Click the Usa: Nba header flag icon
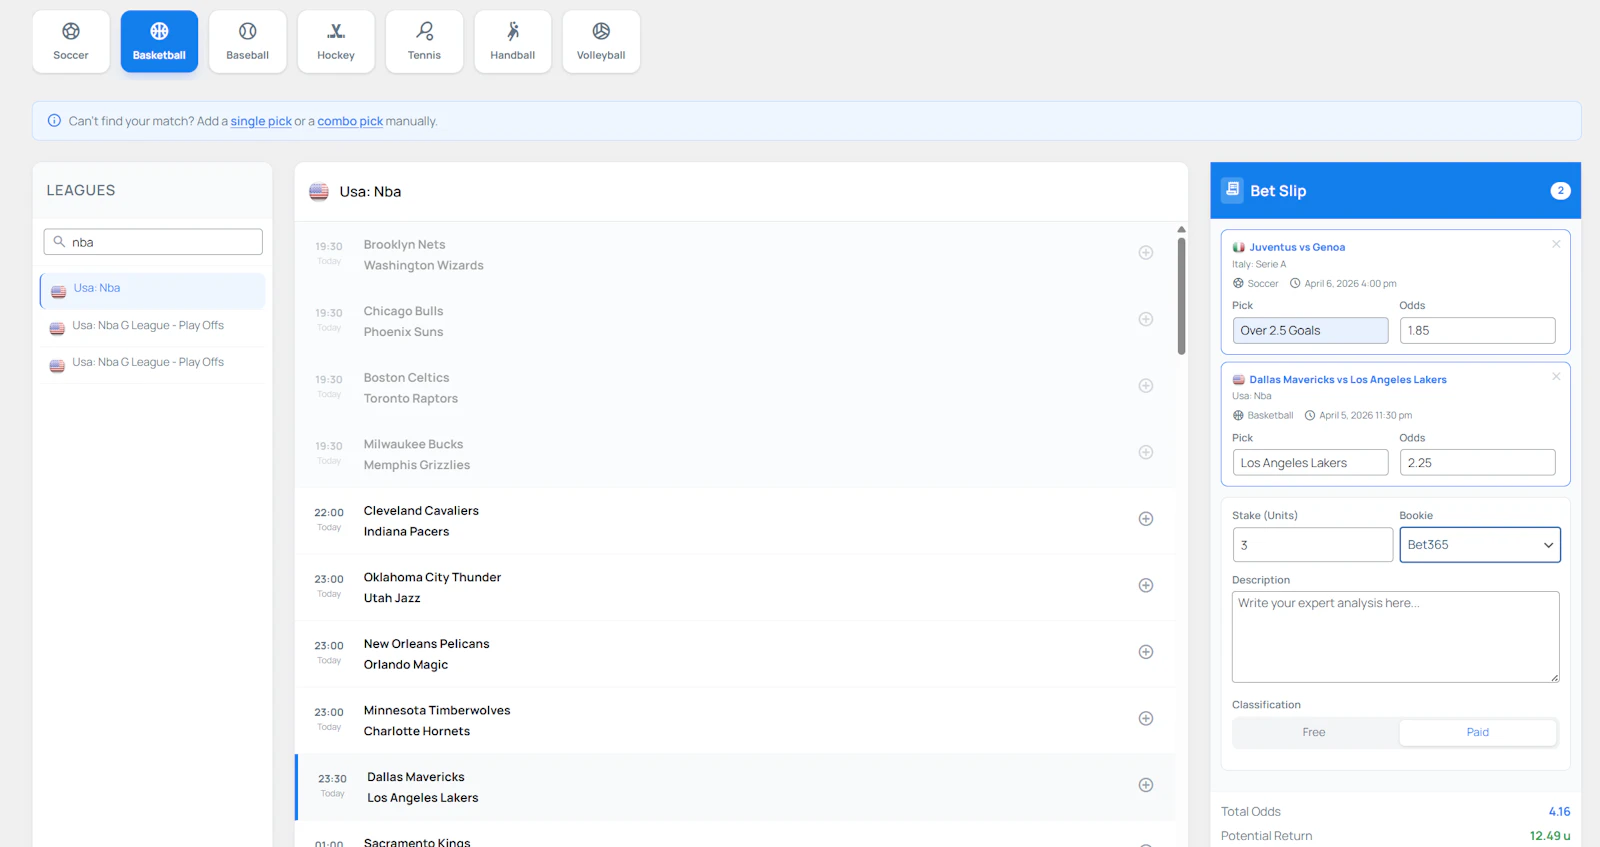The height and width of the screenshot is (847, 1600). [319, 192]
